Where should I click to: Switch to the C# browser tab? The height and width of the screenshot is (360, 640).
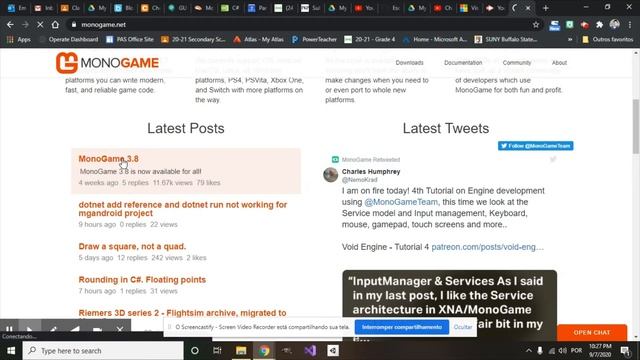point(230,8)
